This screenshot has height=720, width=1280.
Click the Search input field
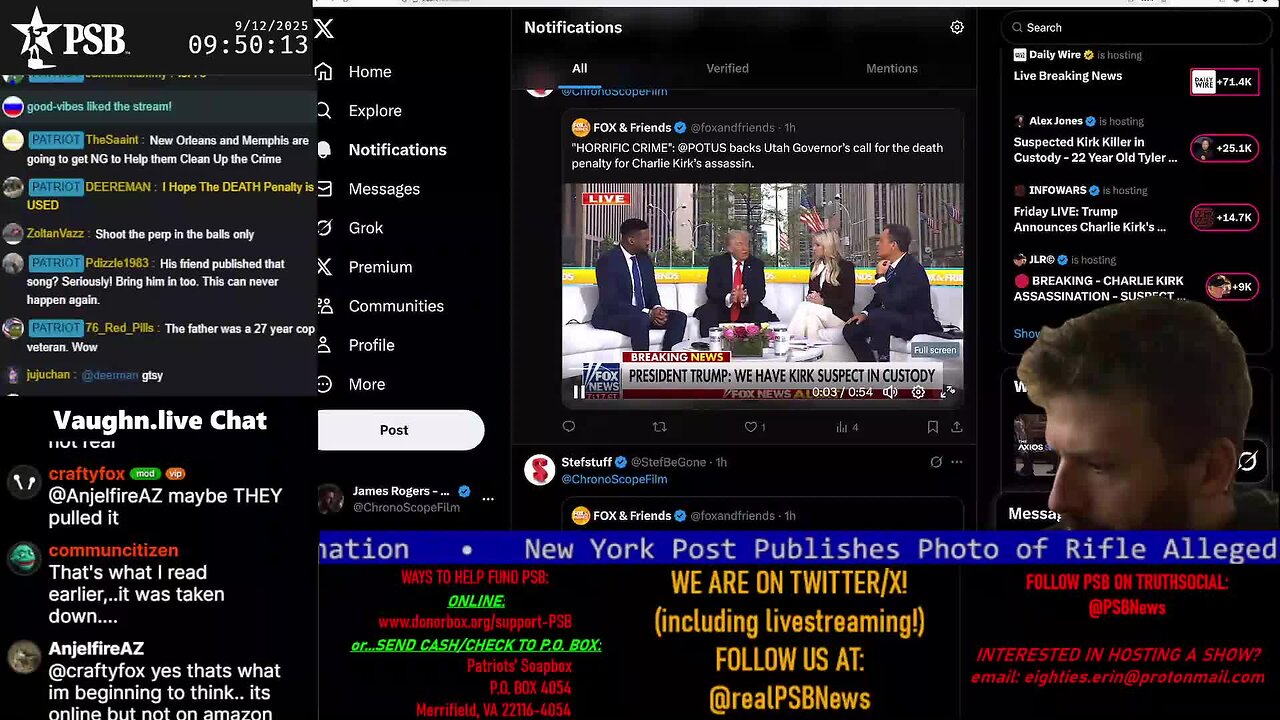pos(1135,28)
